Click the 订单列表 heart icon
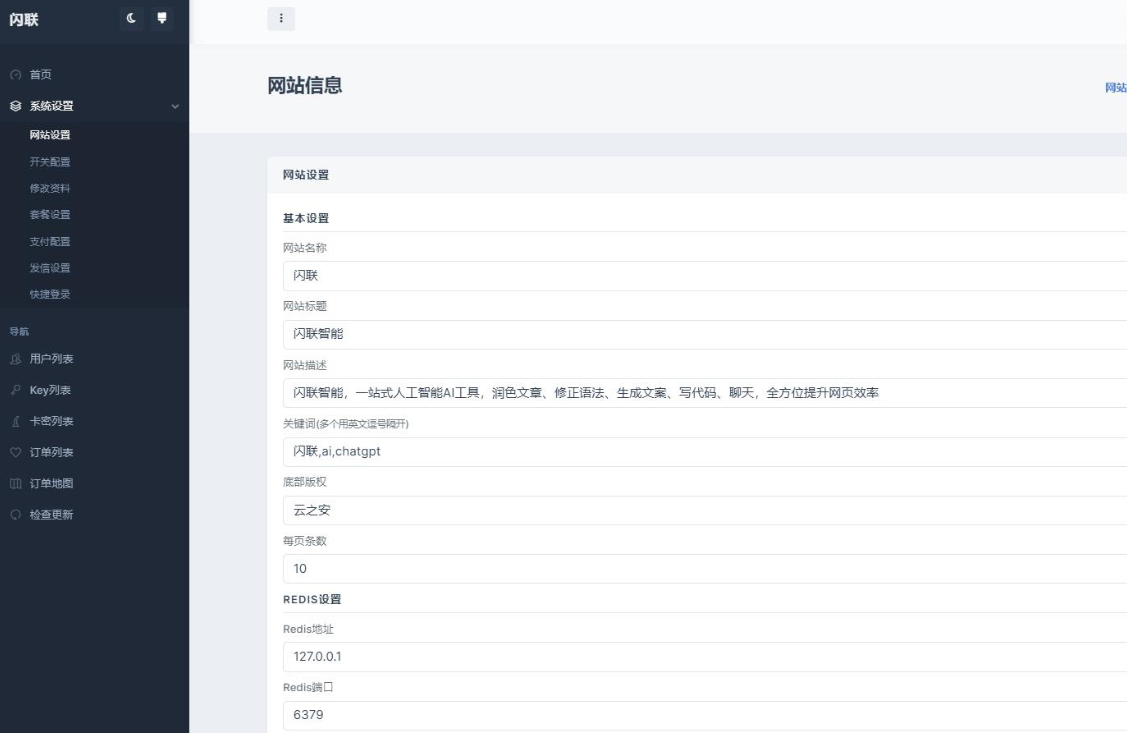The width and height of the screenshot is (1127, 738). pyautogui.click(x=15, y=452)
